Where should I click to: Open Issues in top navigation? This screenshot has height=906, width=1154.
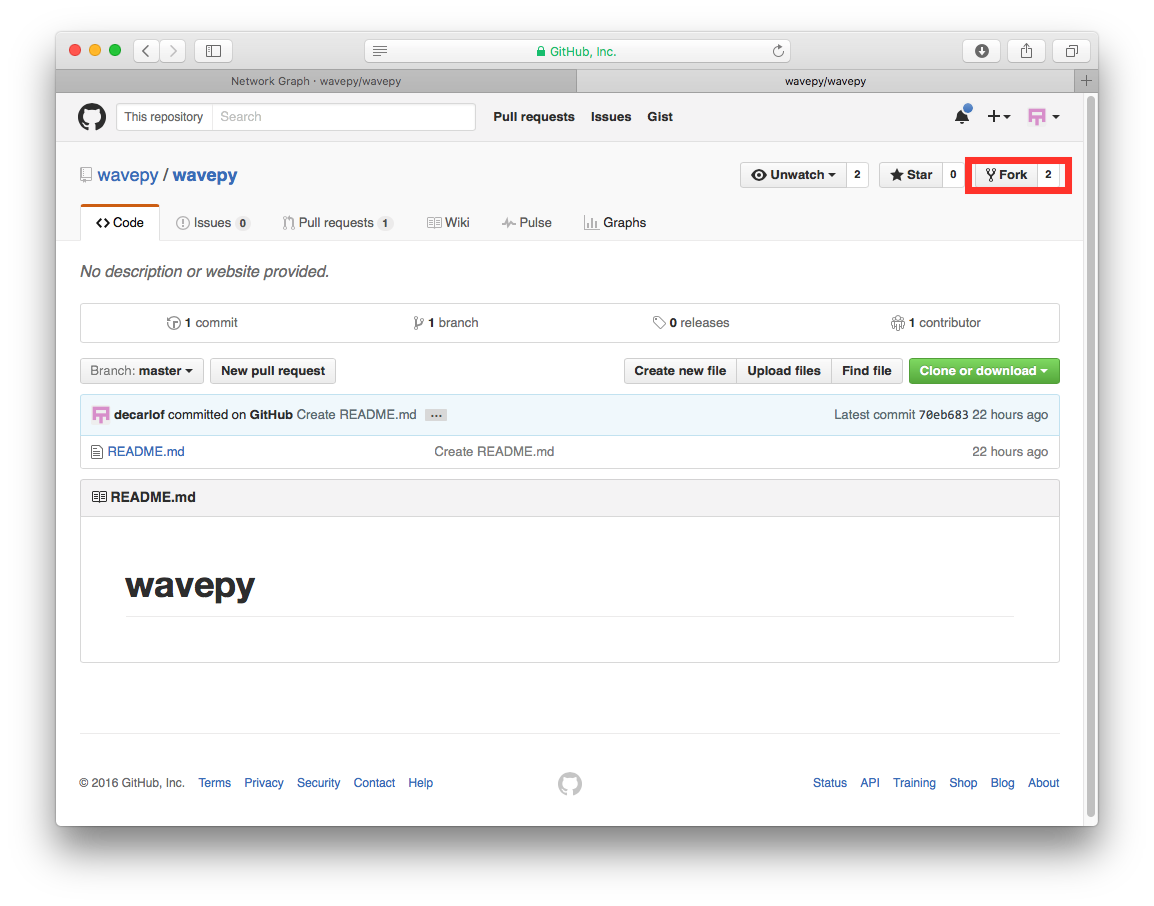611,116
